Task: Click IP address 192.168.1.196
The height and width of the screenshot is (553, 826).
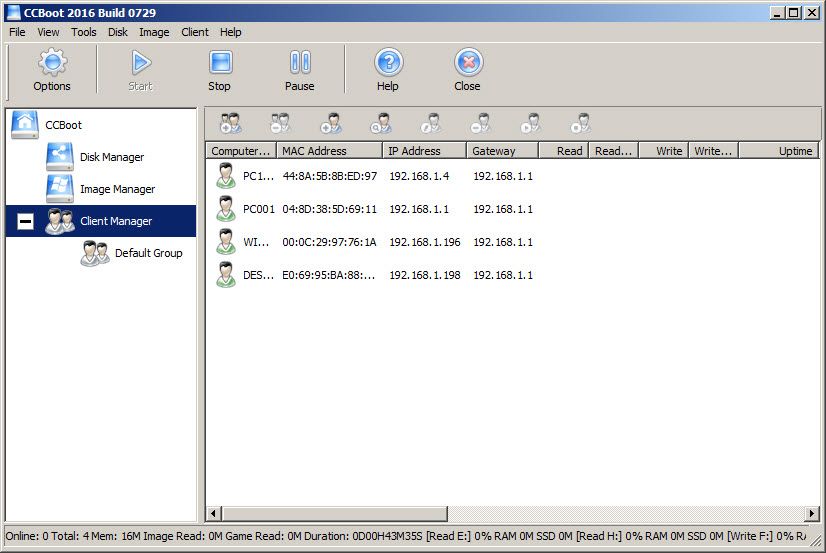Action: (x=425, y=242)
